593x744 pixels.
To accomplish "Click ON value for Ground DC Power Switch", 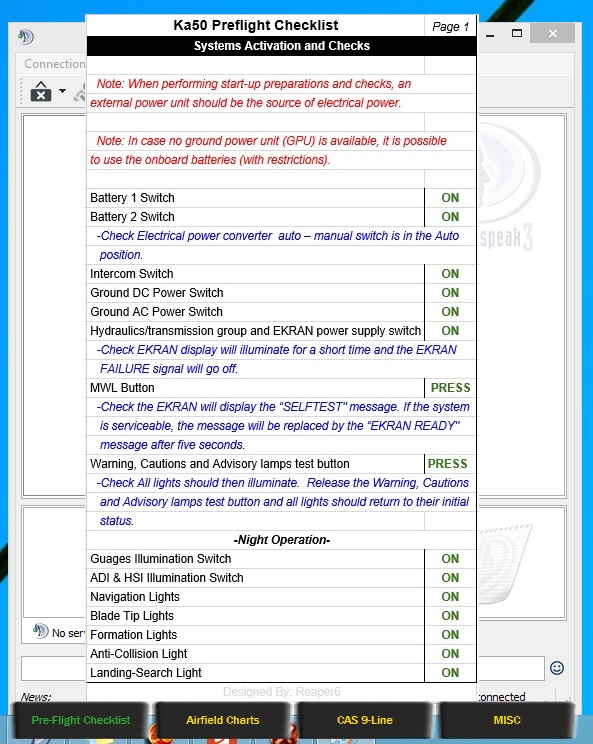I will point(450,293).
